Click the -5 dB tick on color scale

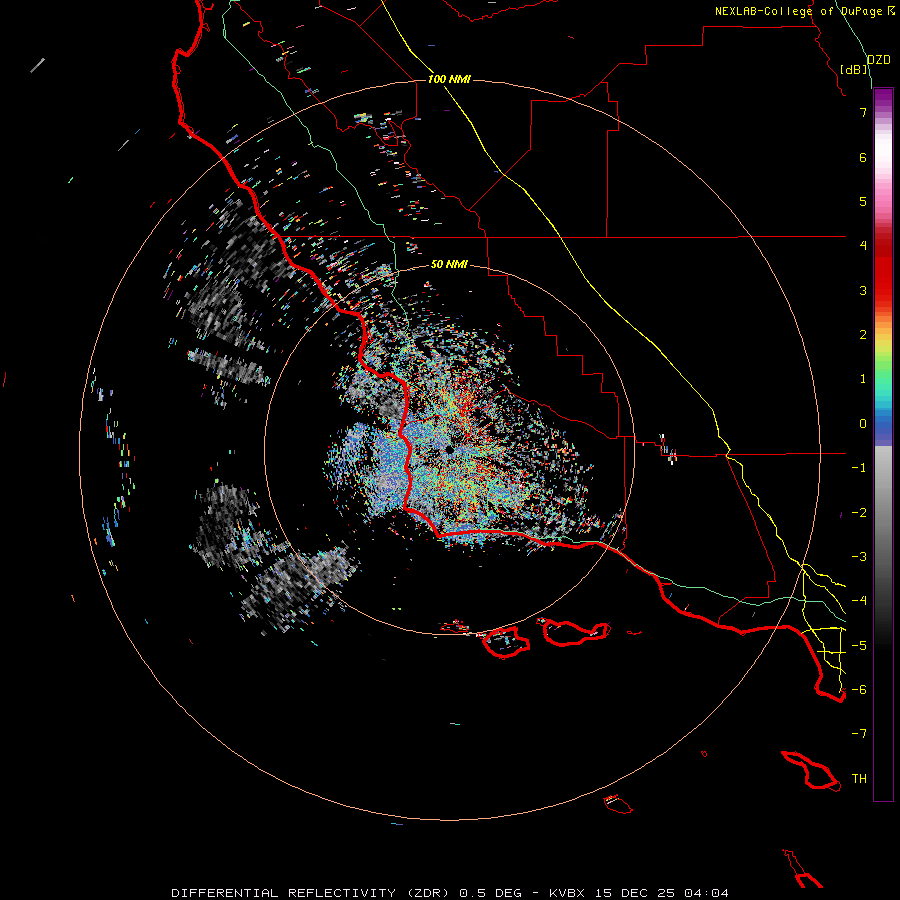tap(859, 646)
